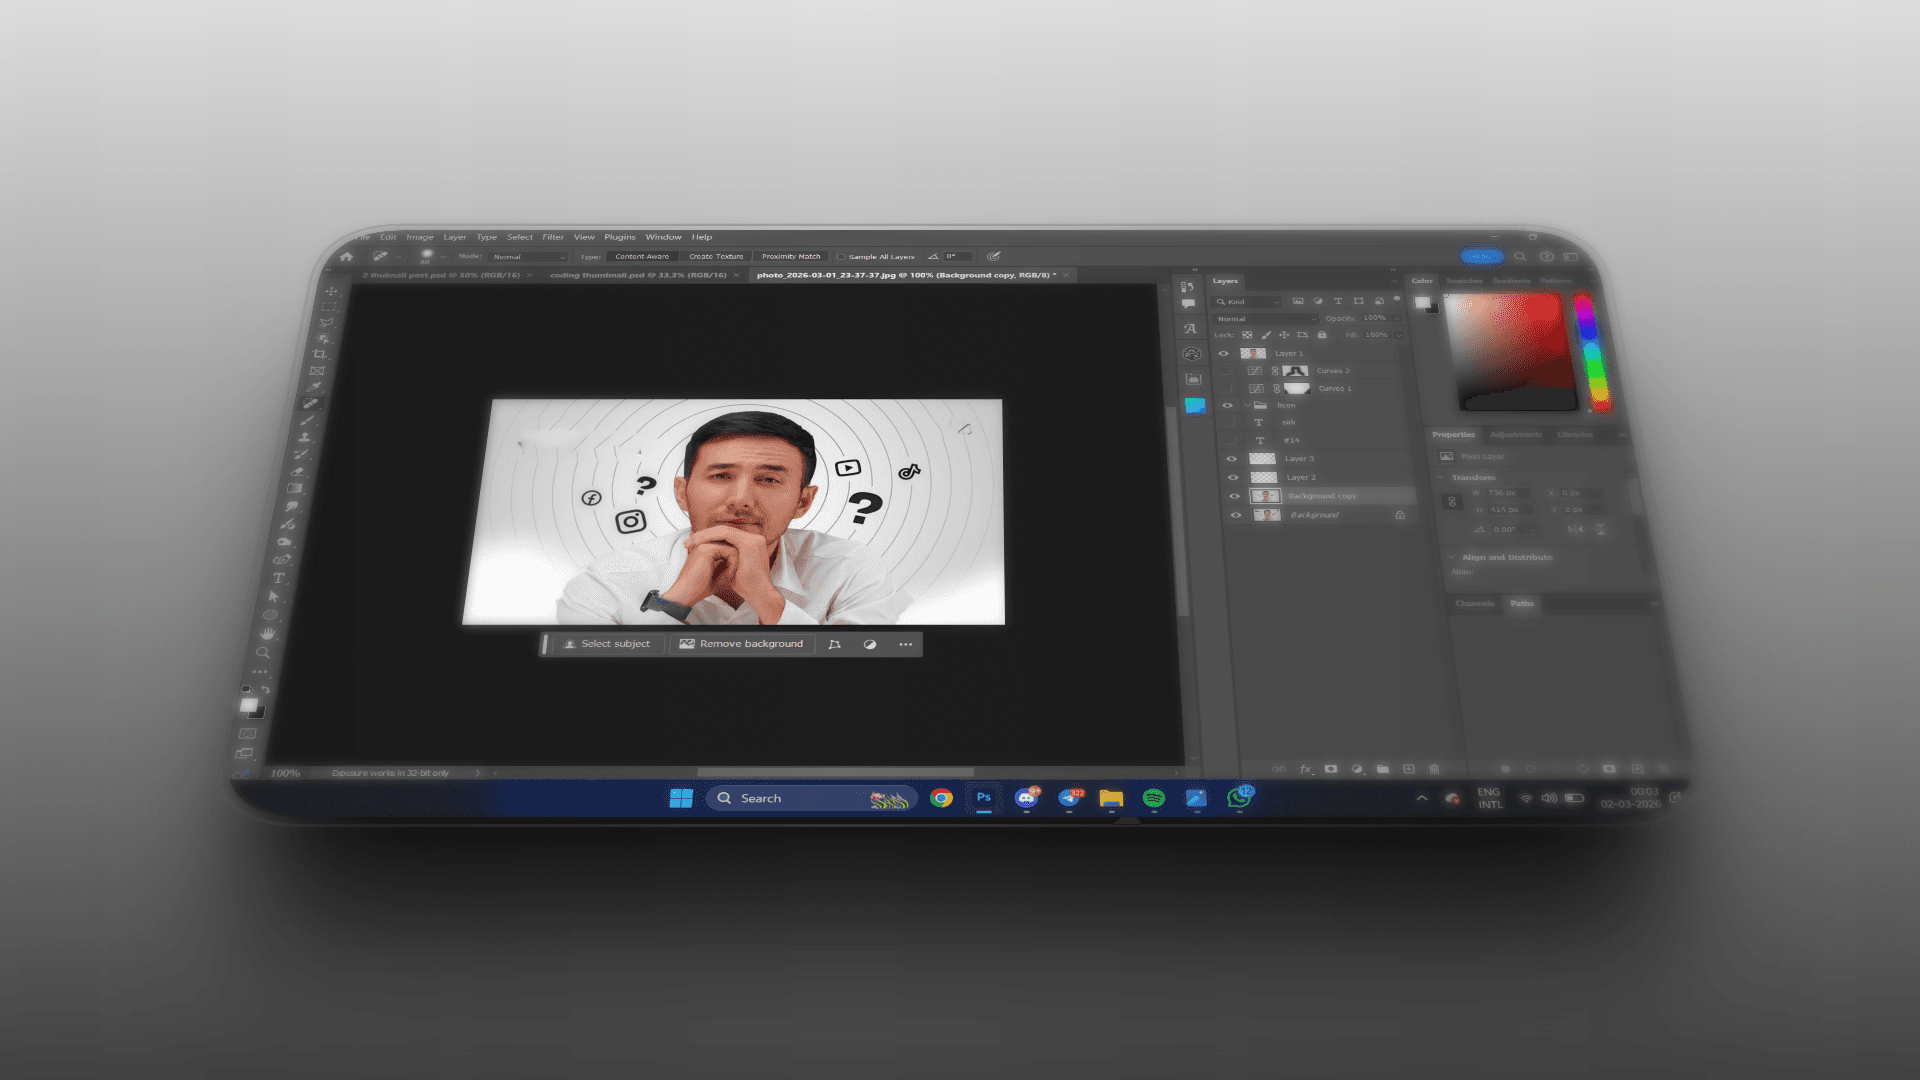Click the rainbow hue slider in Color panel

tap(1590, 350)
